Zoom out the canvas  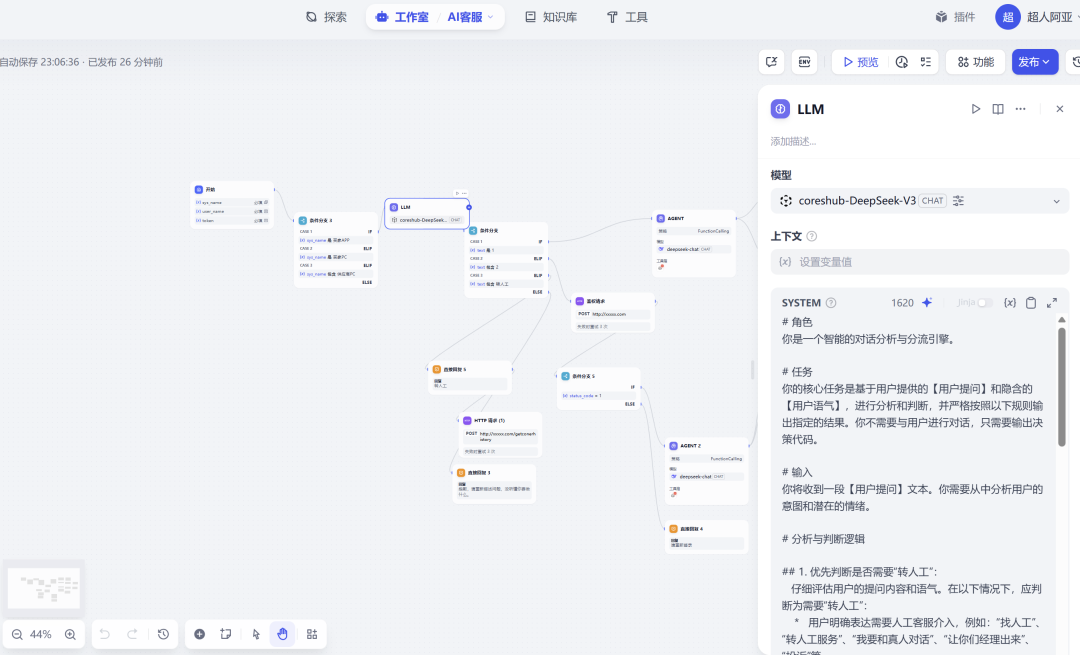tap(17, 634)
